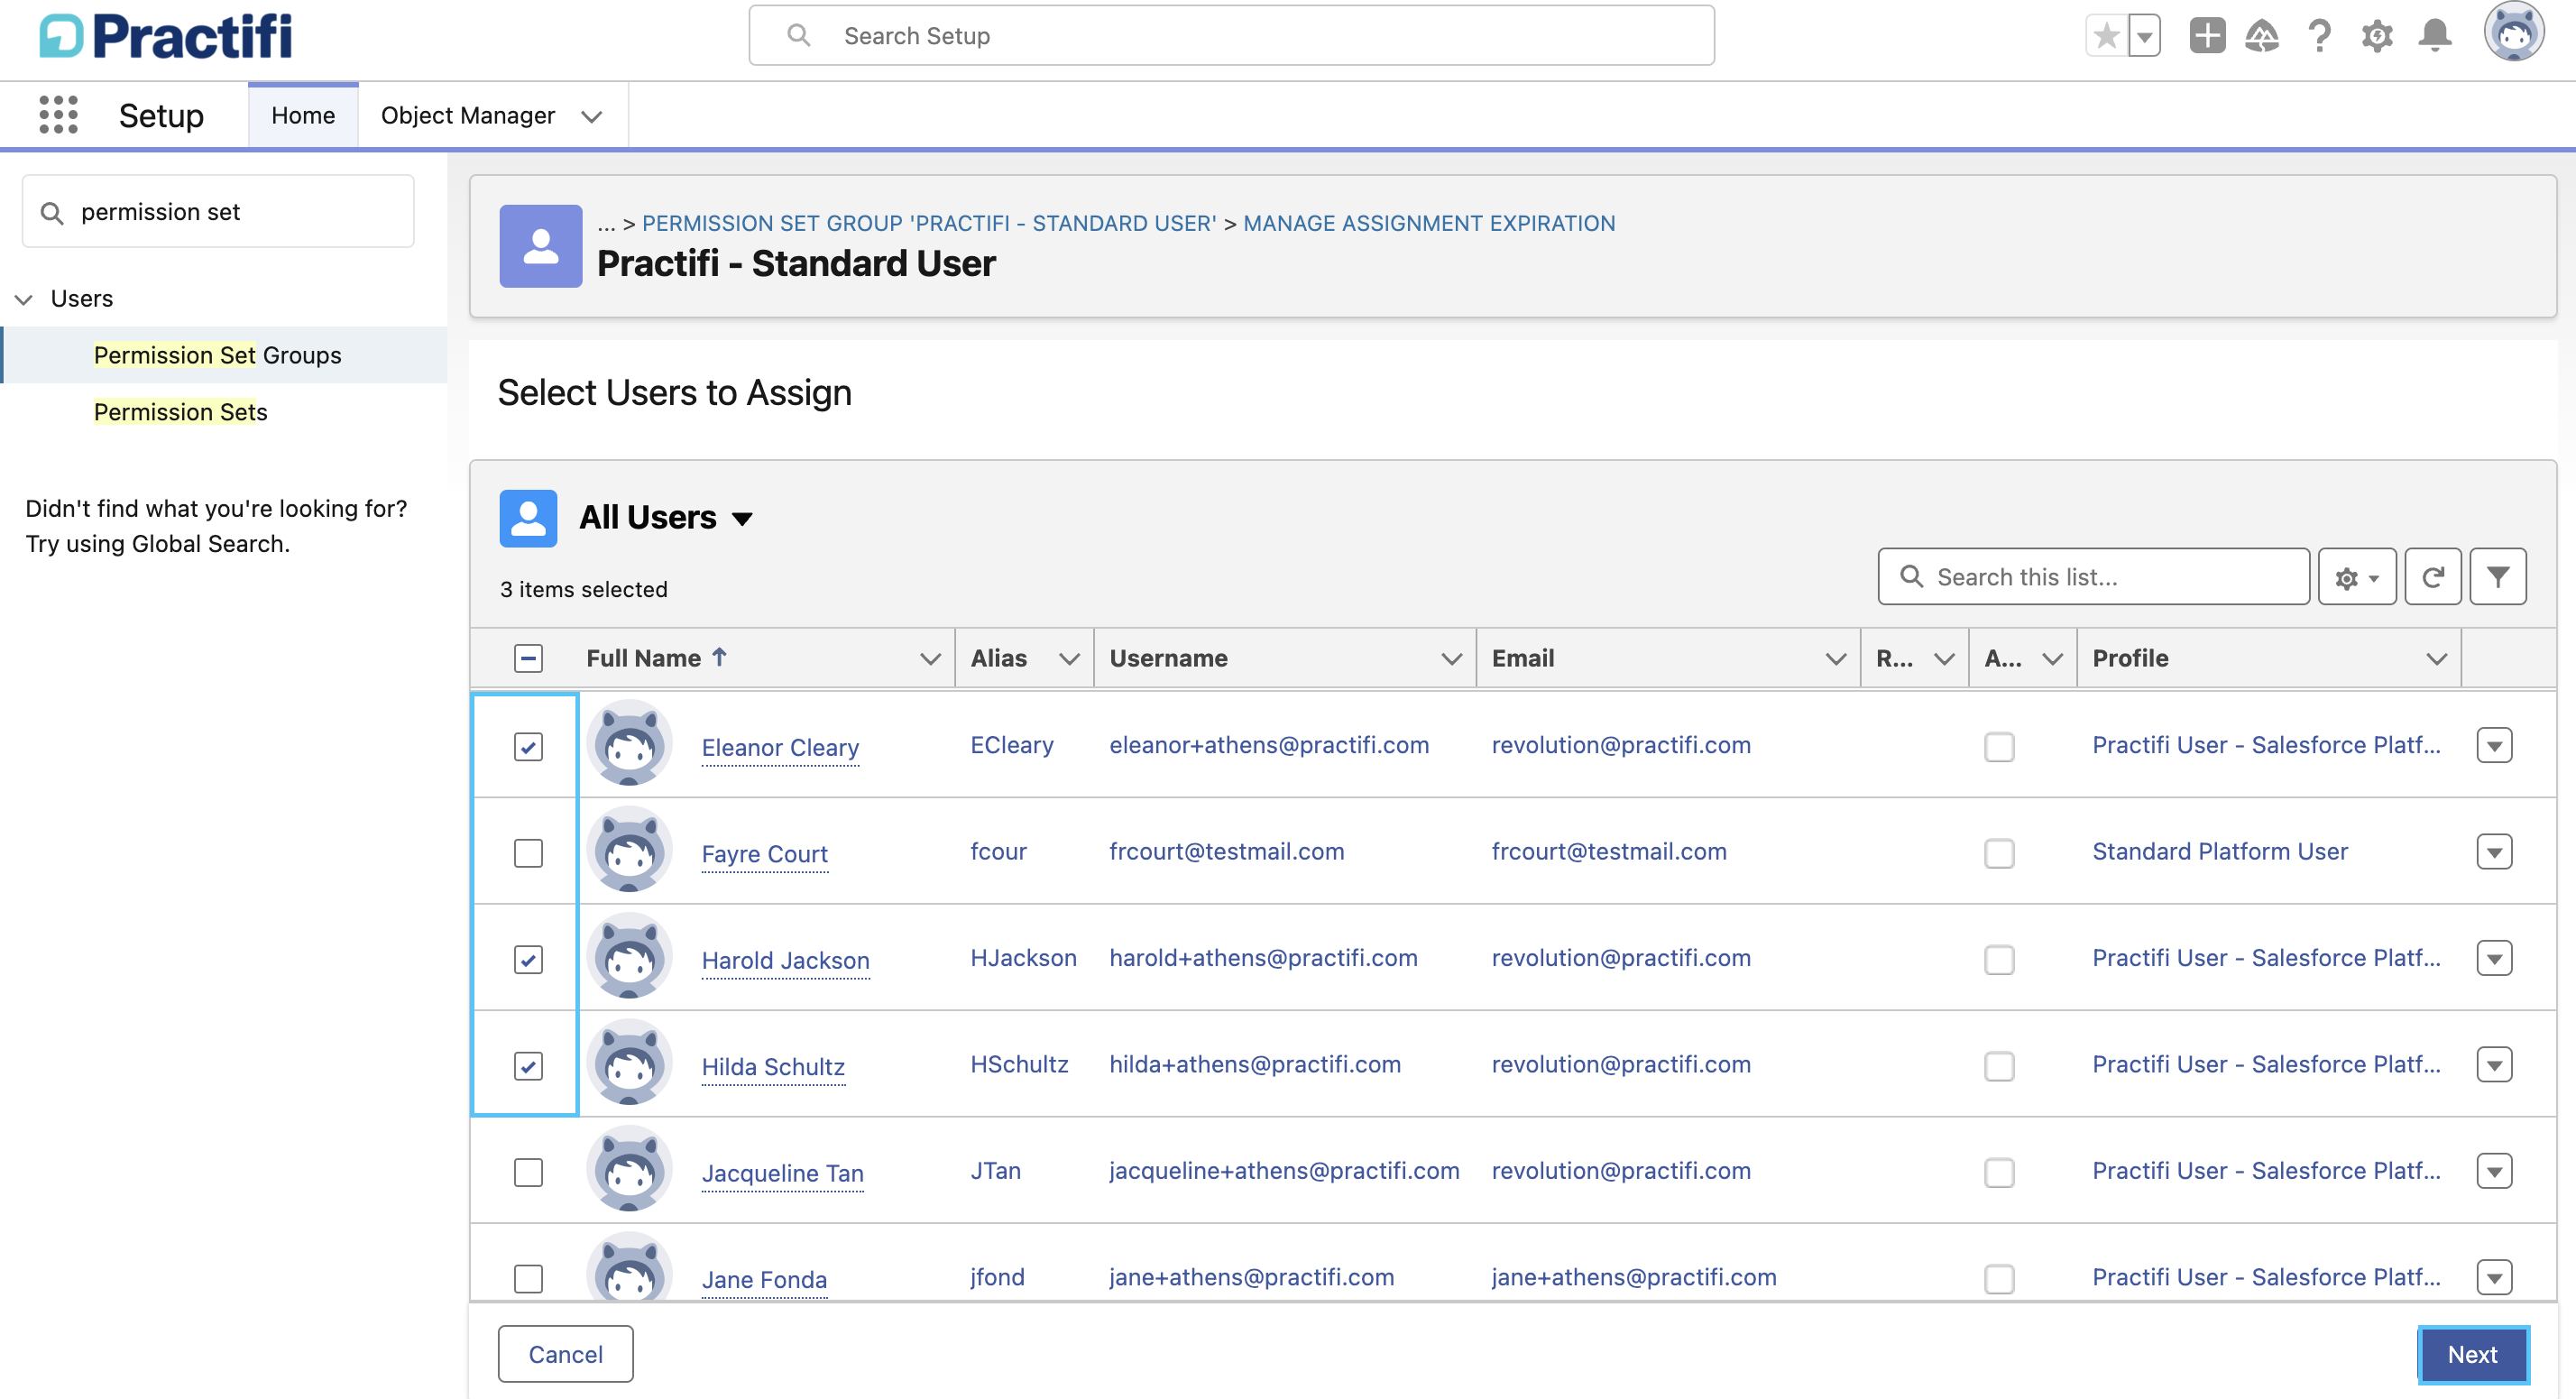Open the Trailhead guidance icon
This screenshot has height=1399, width=2576.
pyautogui.click(x=2262, y=36)
